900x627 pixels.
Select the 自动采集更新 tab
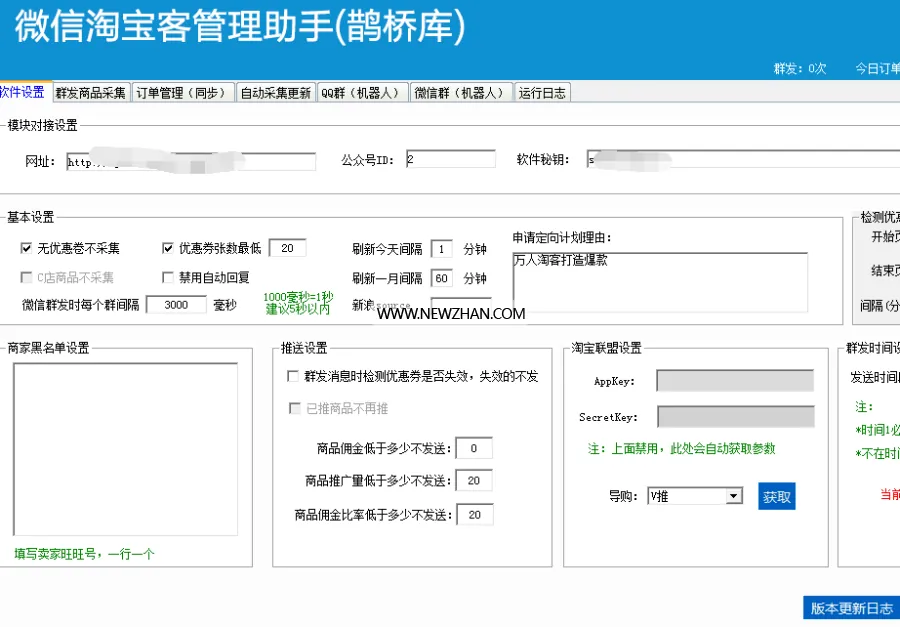coord(276,93)
